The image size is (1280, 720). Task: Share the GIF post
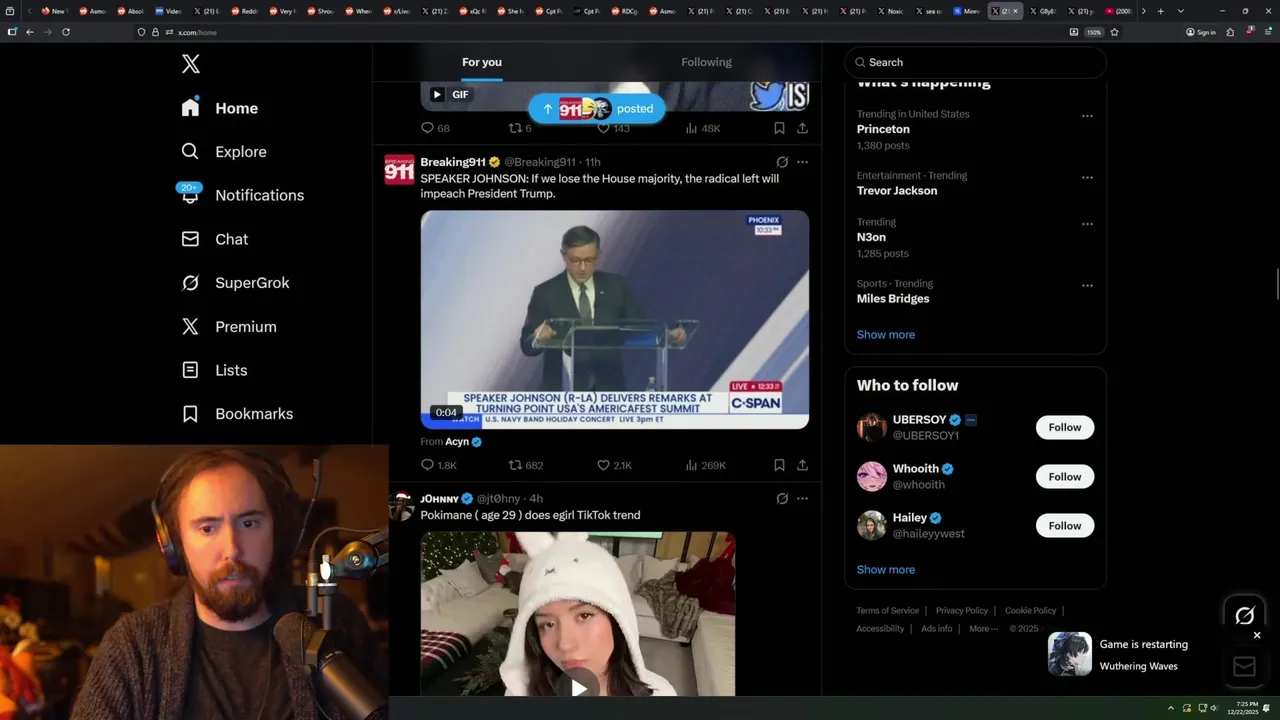pyautogui.click(x=802, y=128)
